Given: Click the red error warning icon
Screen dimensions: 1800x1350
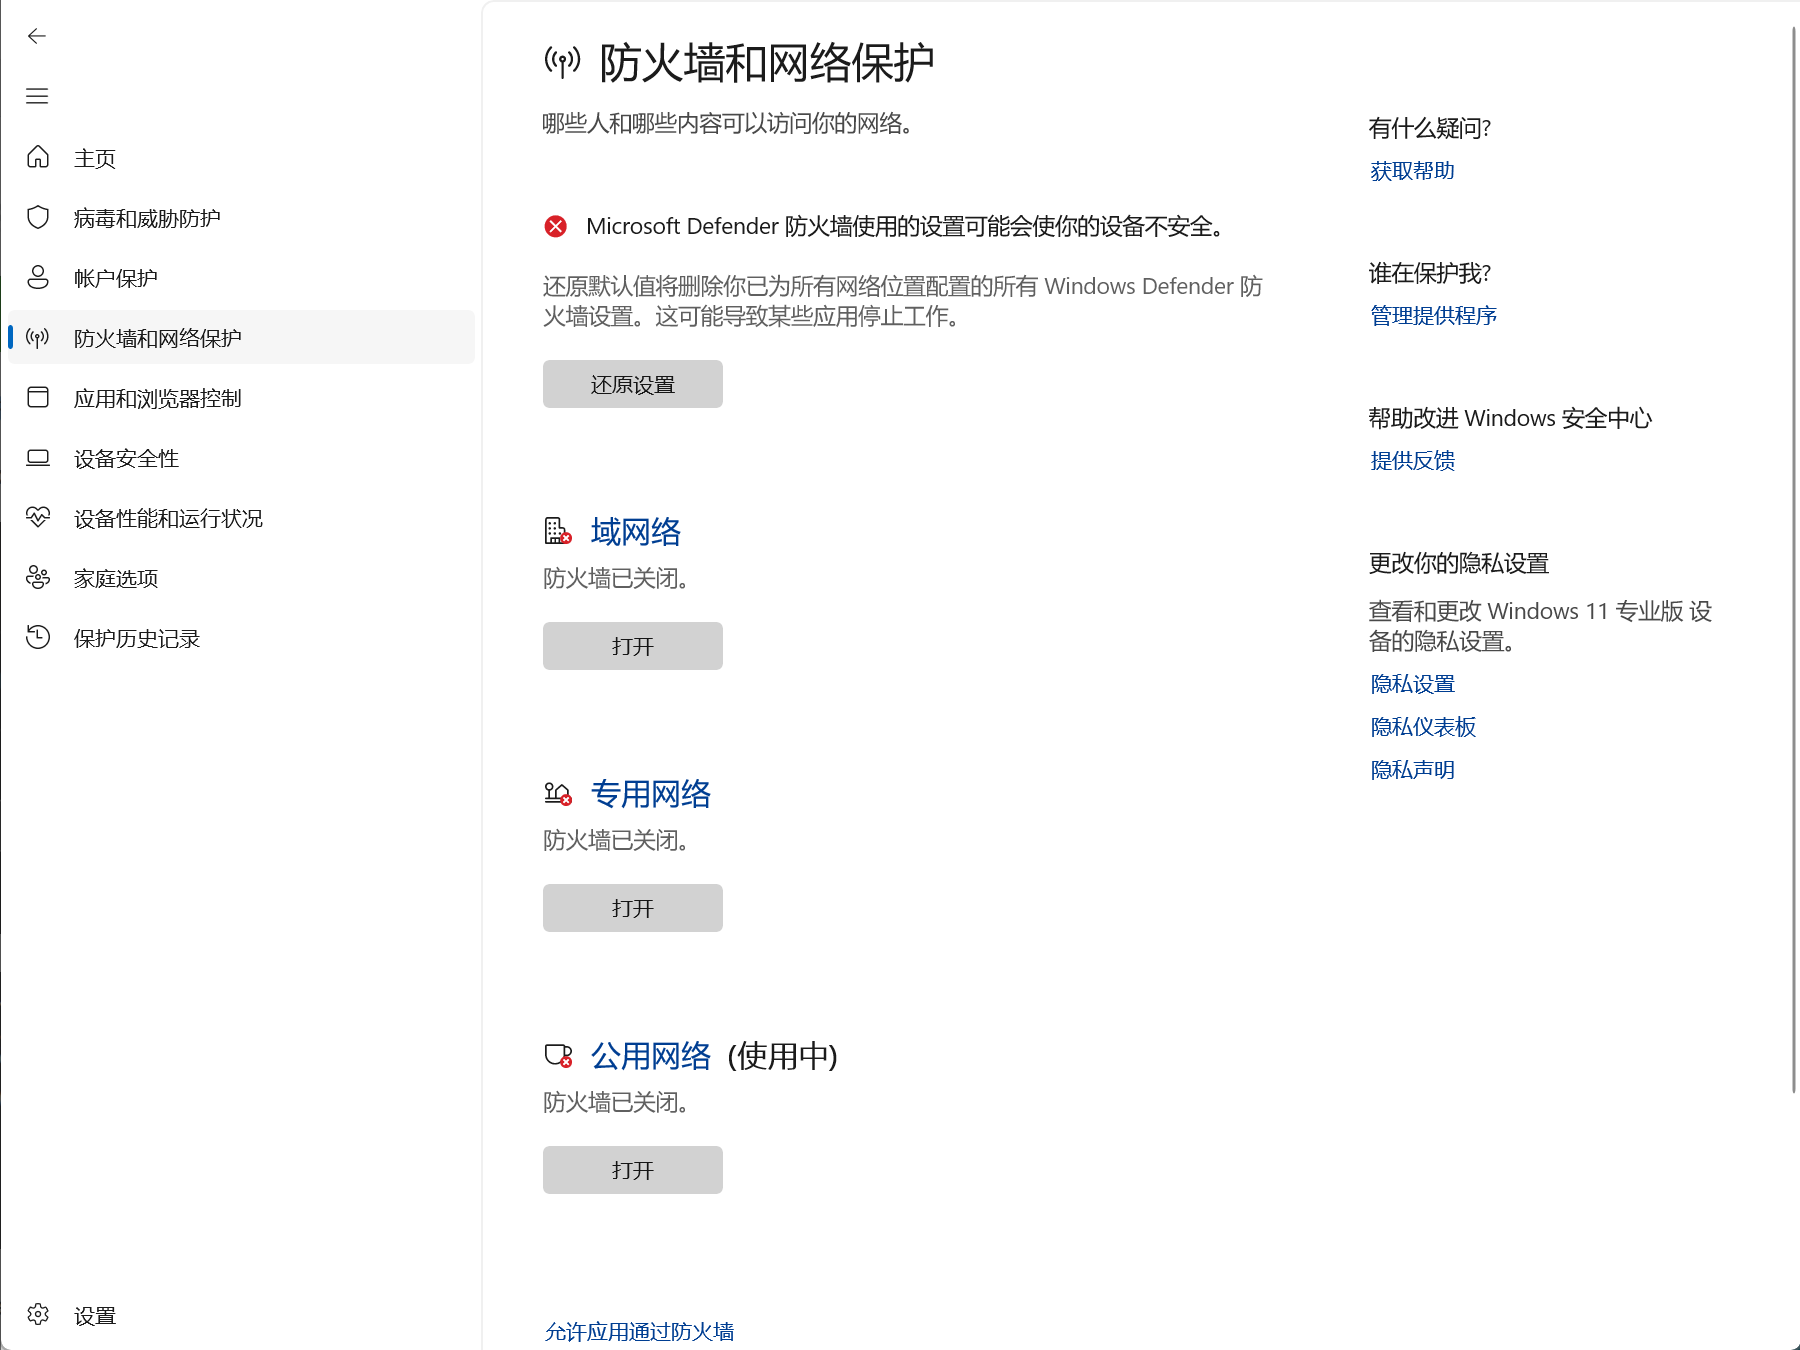Looking at the screenshot, I should 556,226.
